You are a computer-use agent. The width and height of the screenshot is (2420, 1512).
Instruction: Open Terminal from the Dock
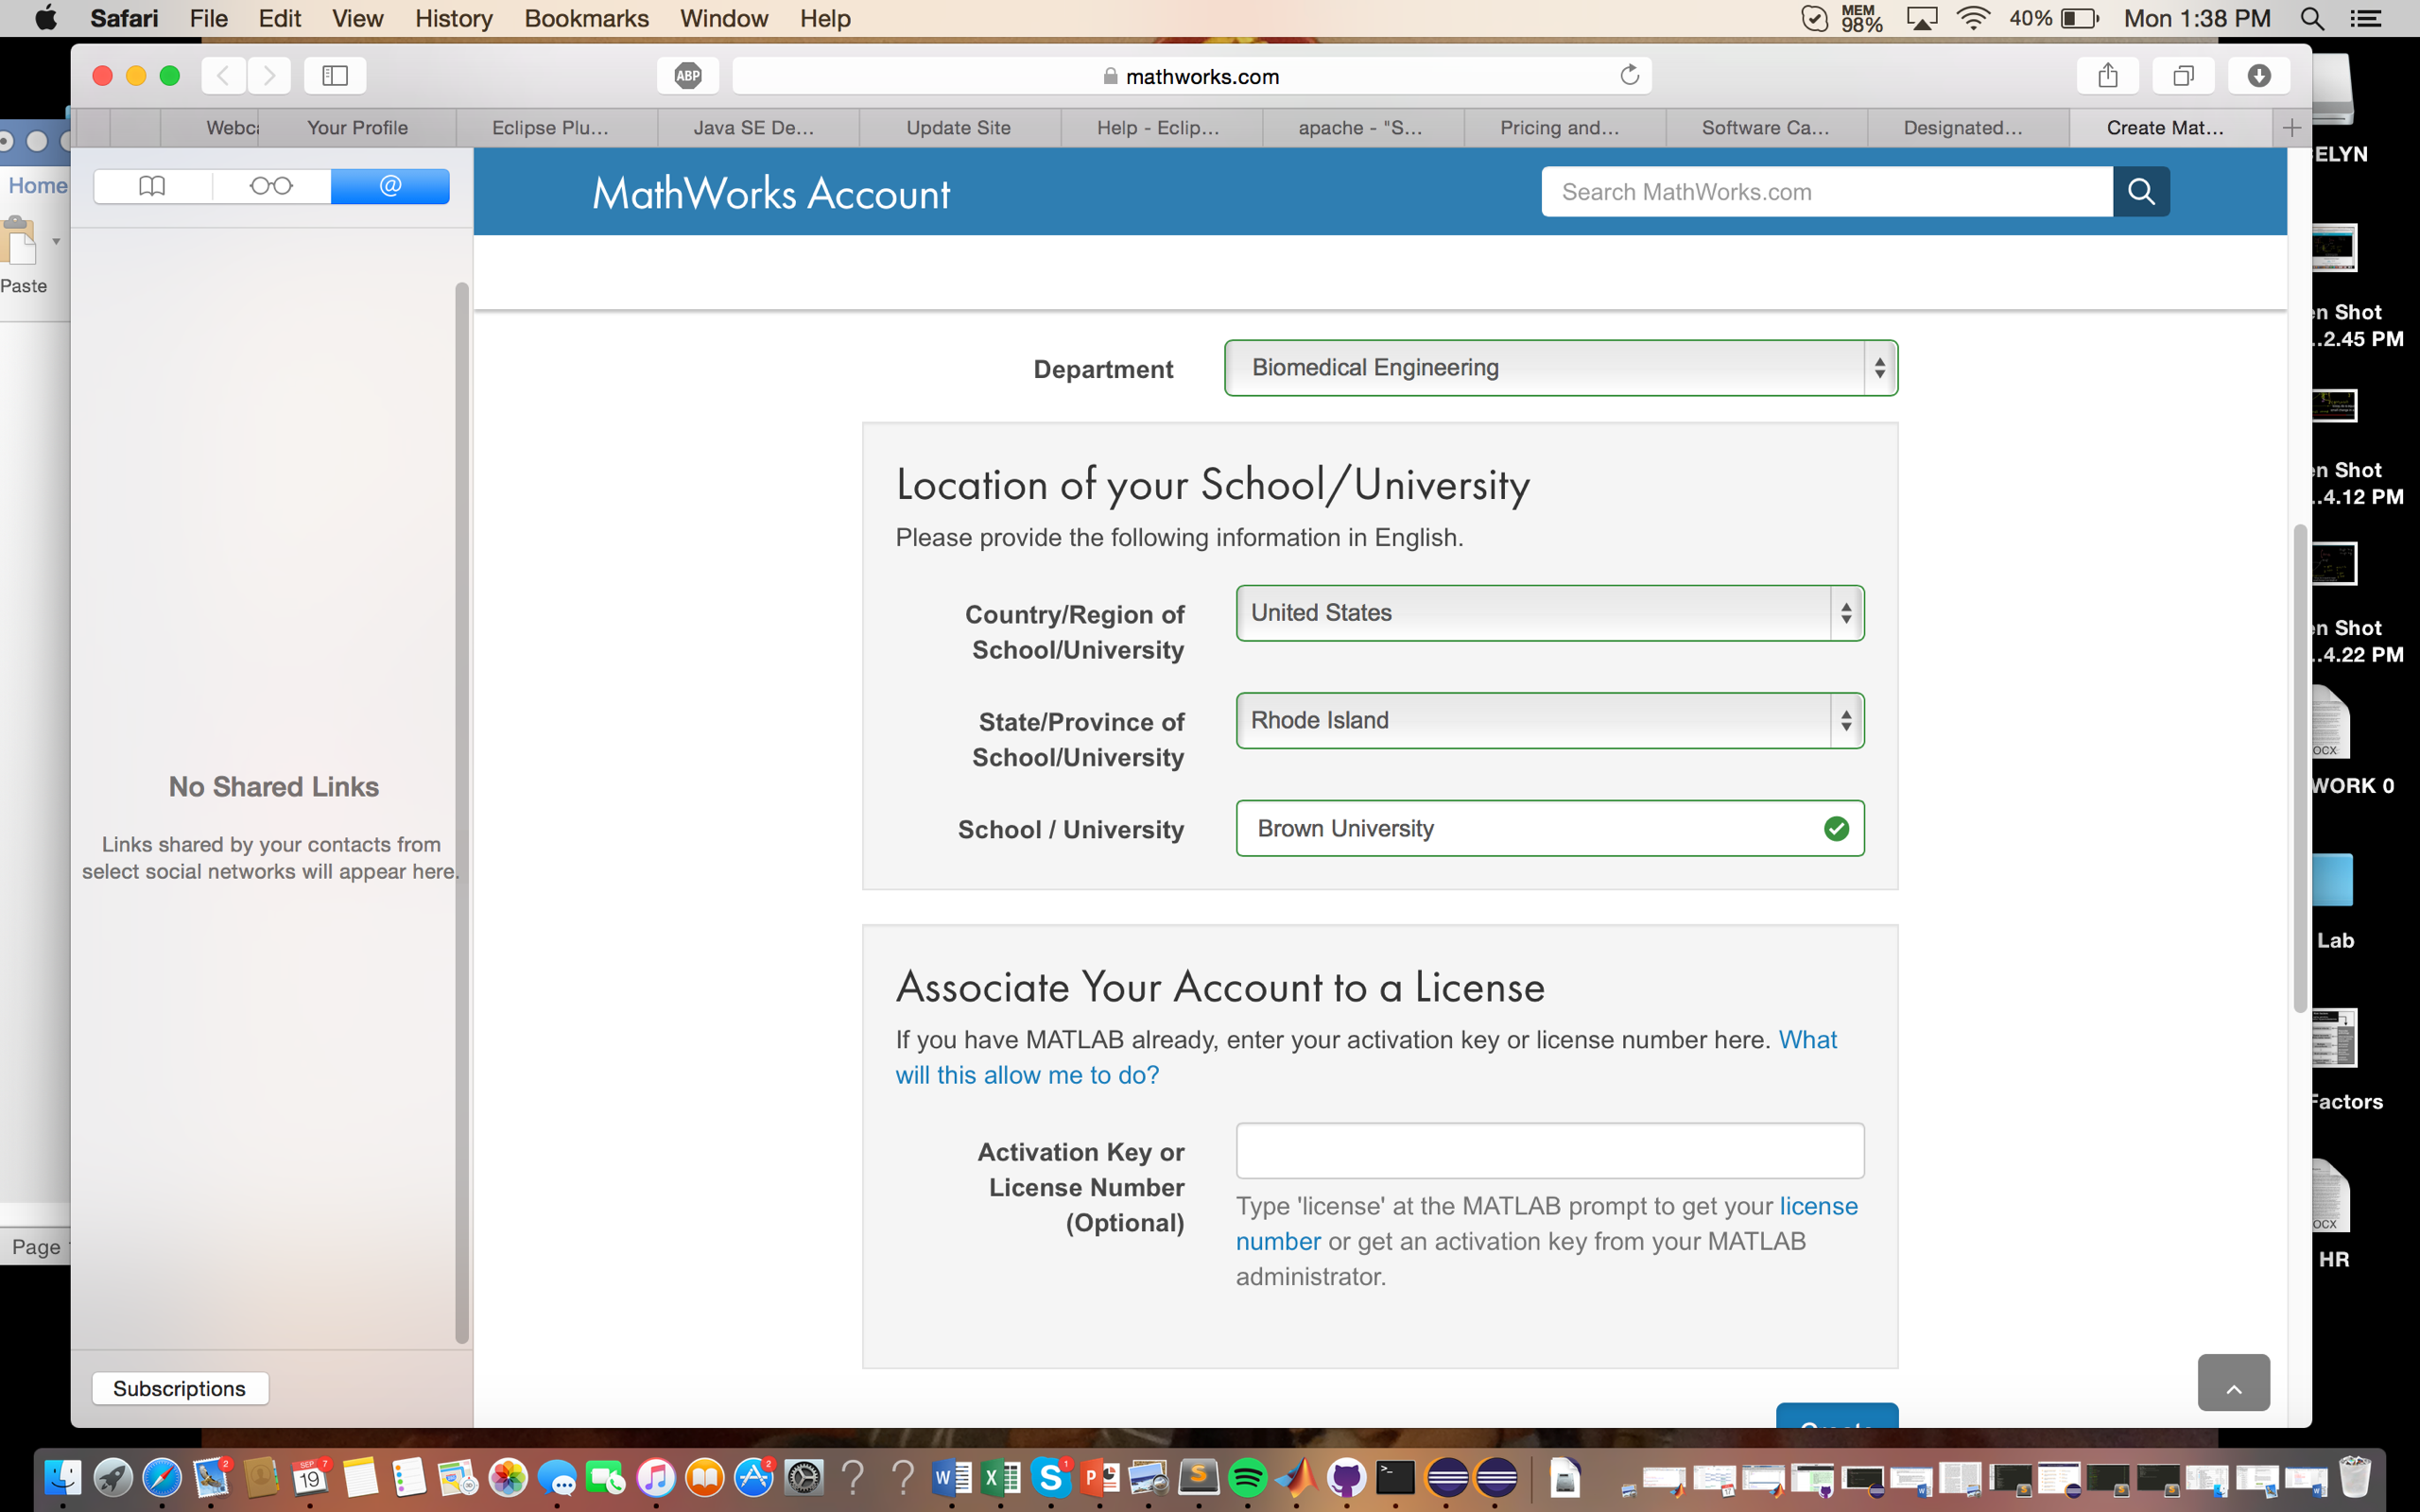[1395, 1477]
